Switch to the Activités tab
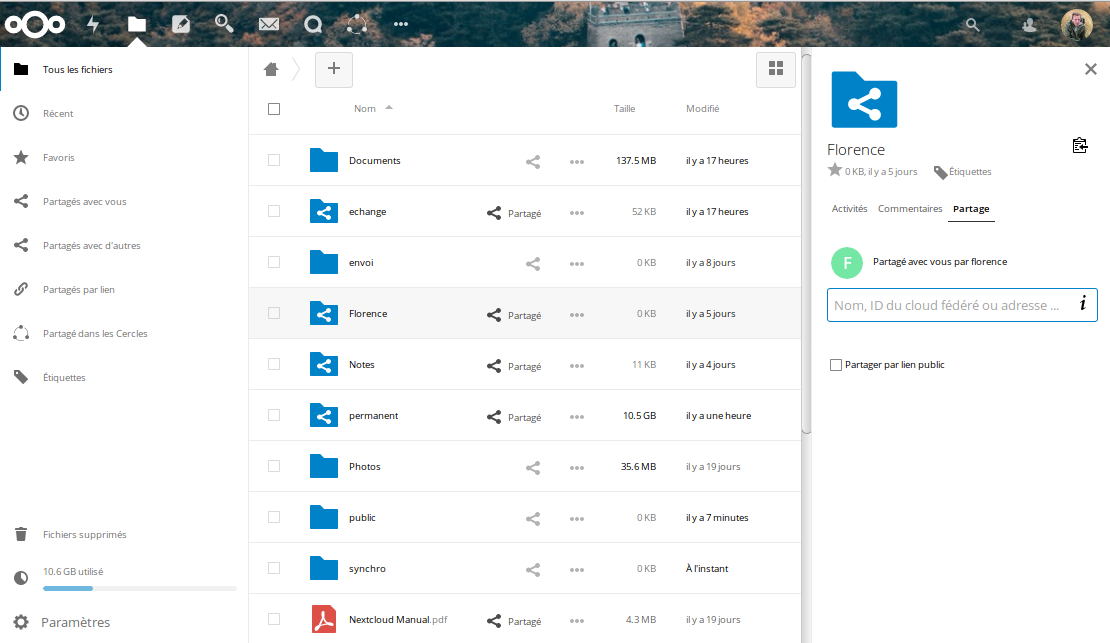Screen dimensions: 1110x643 coord(849,209)
